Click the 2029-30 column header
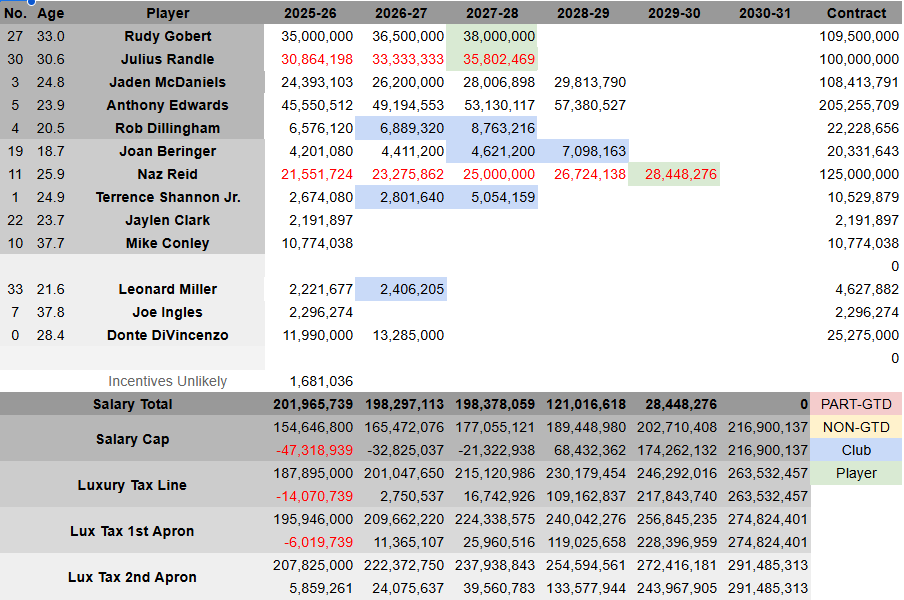The height and width of the screenshot is (600, 904). coord(675,13)
